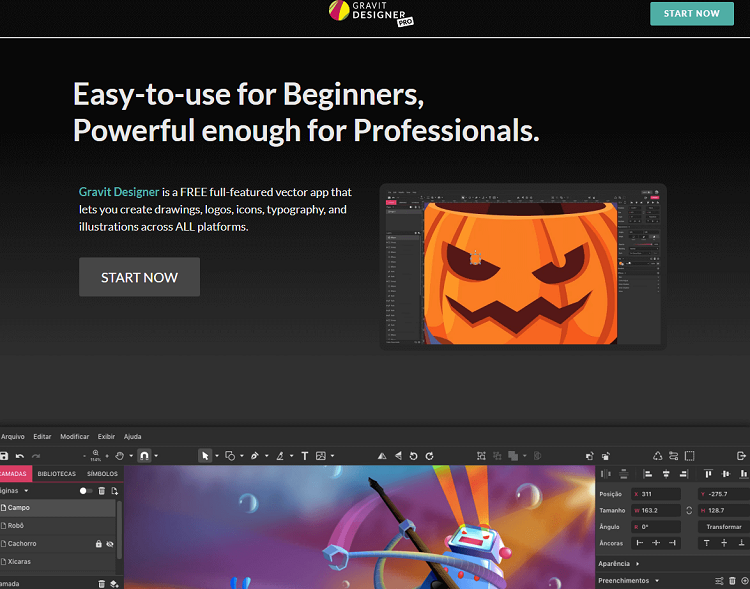Screen dimensions: 750x589
Task: Open the Gravit Designer link
Action: (x=119, y=192)
